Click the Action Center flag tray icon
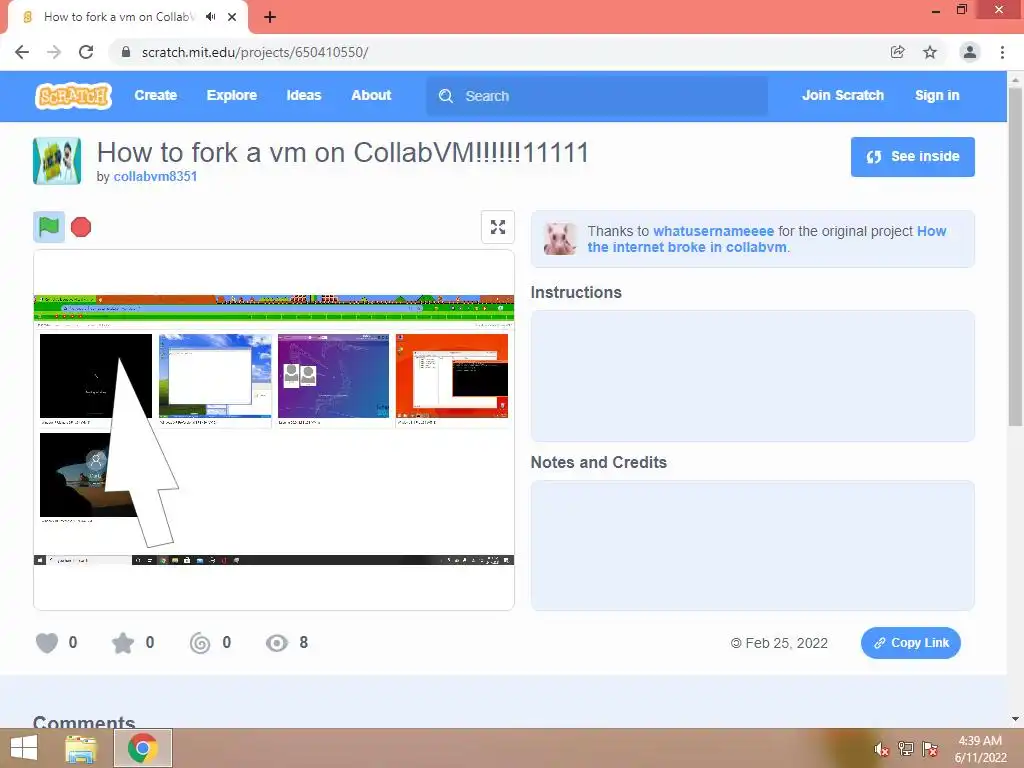The image size is (1024, 768). coord(930,749)
